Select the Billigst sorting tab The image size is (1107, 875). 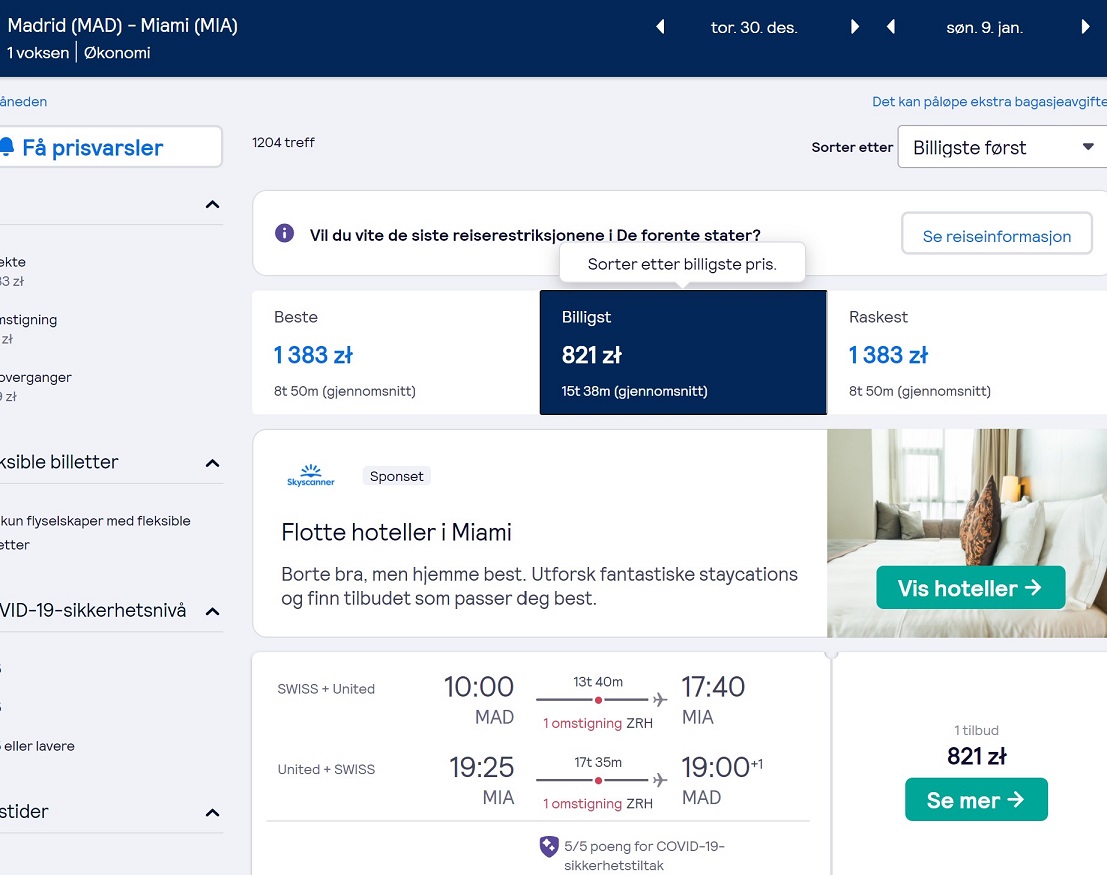[683, 352]
